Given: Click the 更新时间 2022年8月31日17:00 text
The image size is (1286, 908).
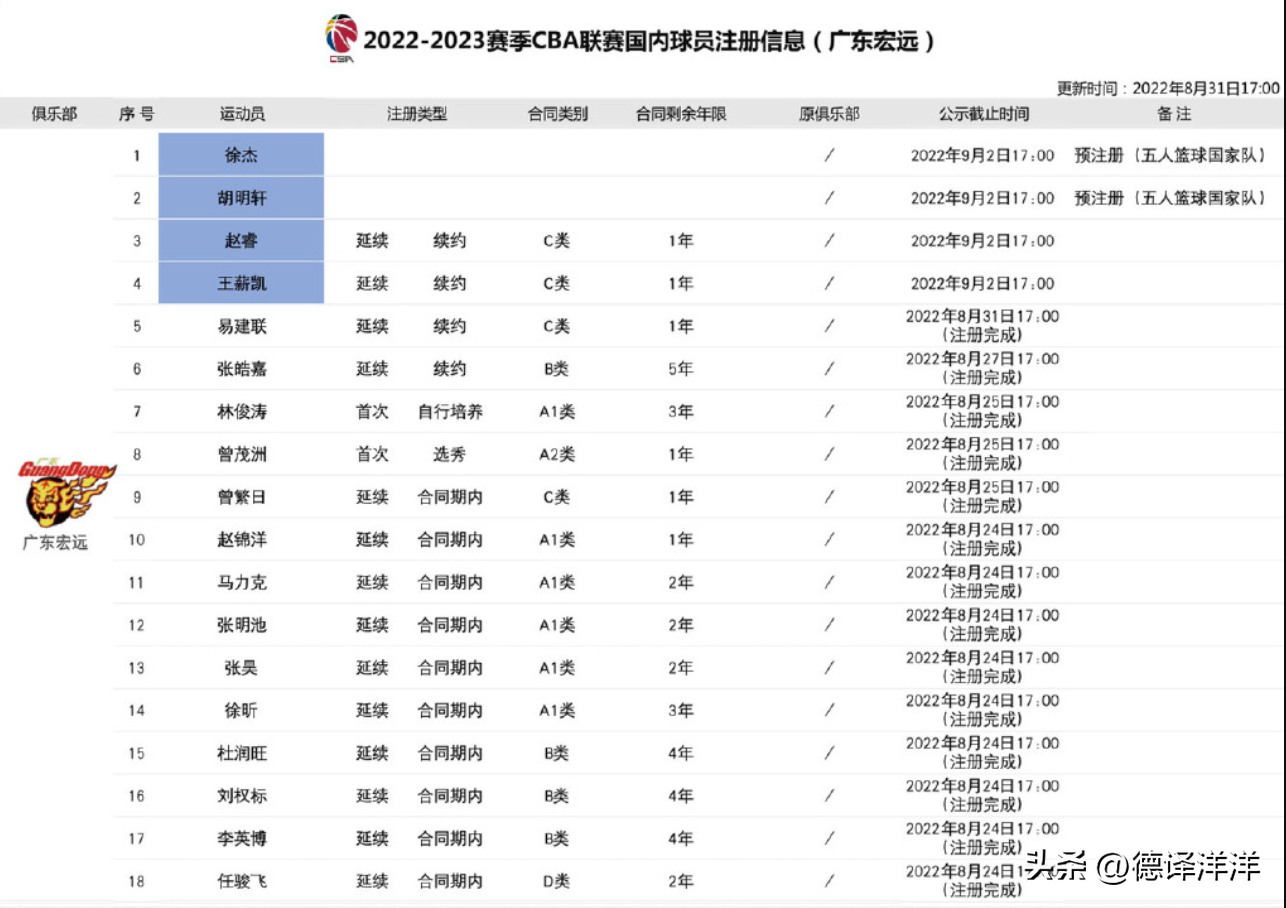Looking at the screenshot, I should click(x=1168, y=88).
